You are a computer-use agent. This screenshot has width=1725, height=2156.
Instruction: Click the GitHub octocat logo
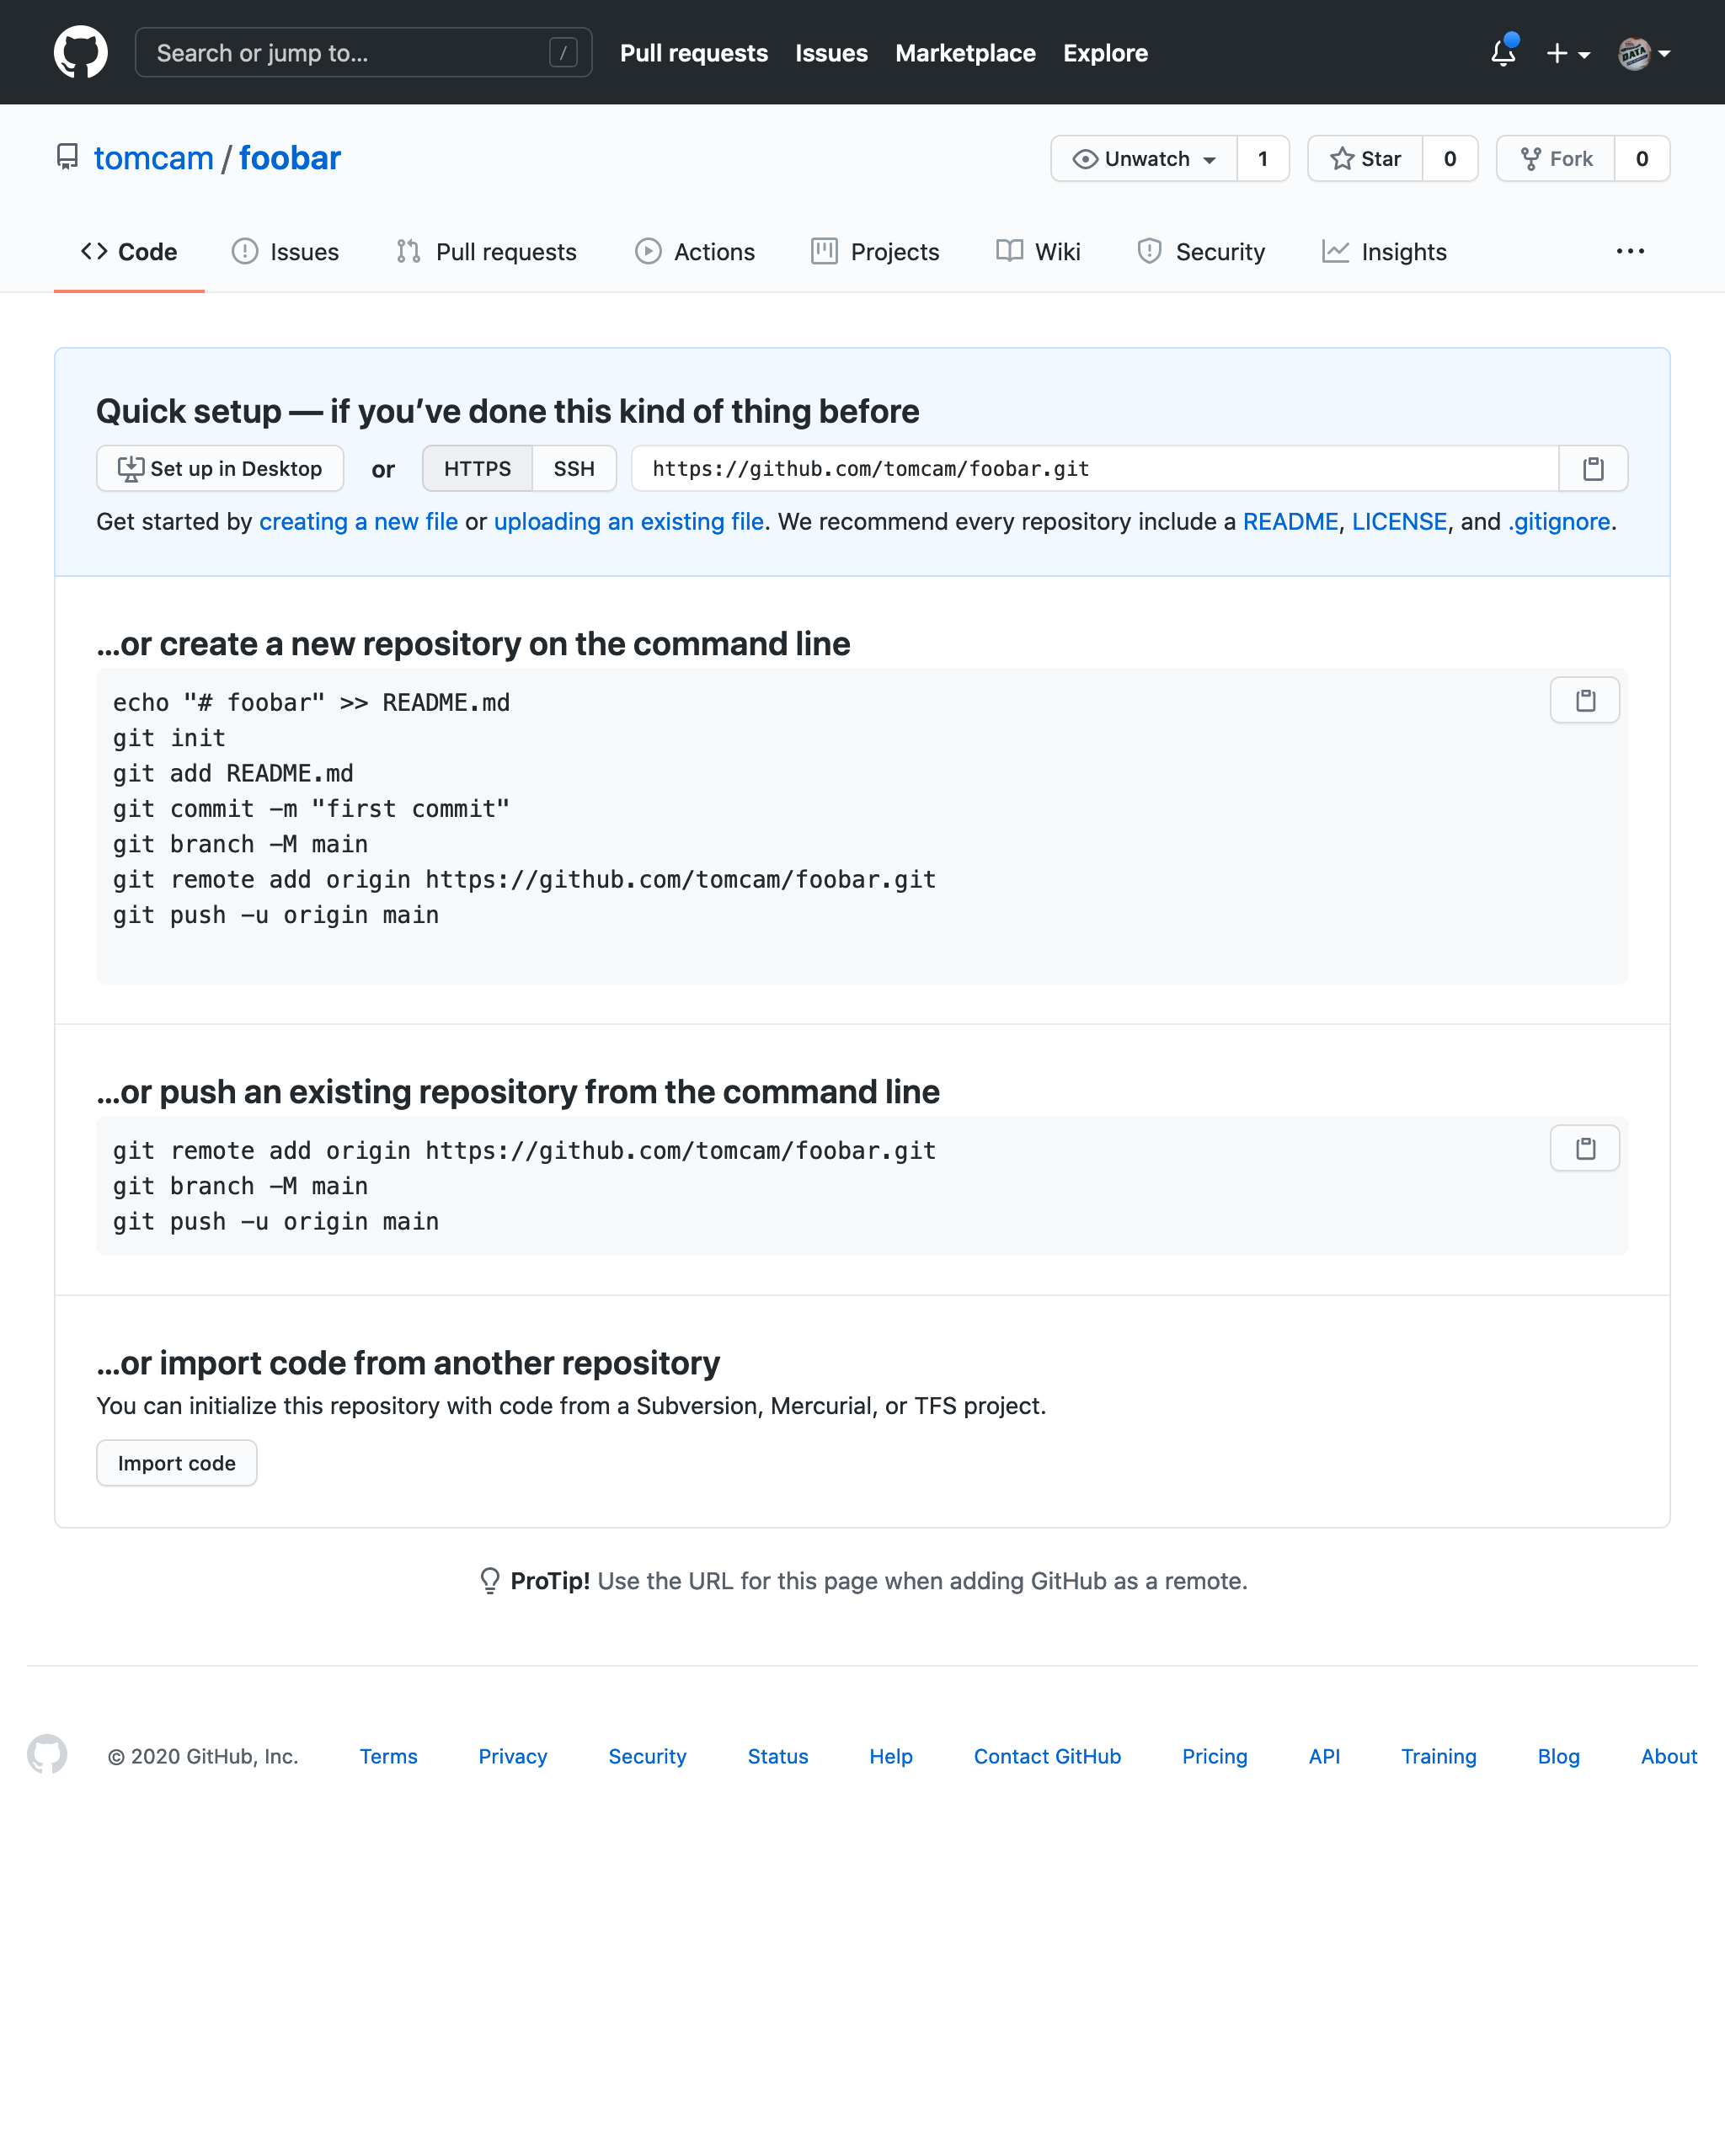(79, 51)
